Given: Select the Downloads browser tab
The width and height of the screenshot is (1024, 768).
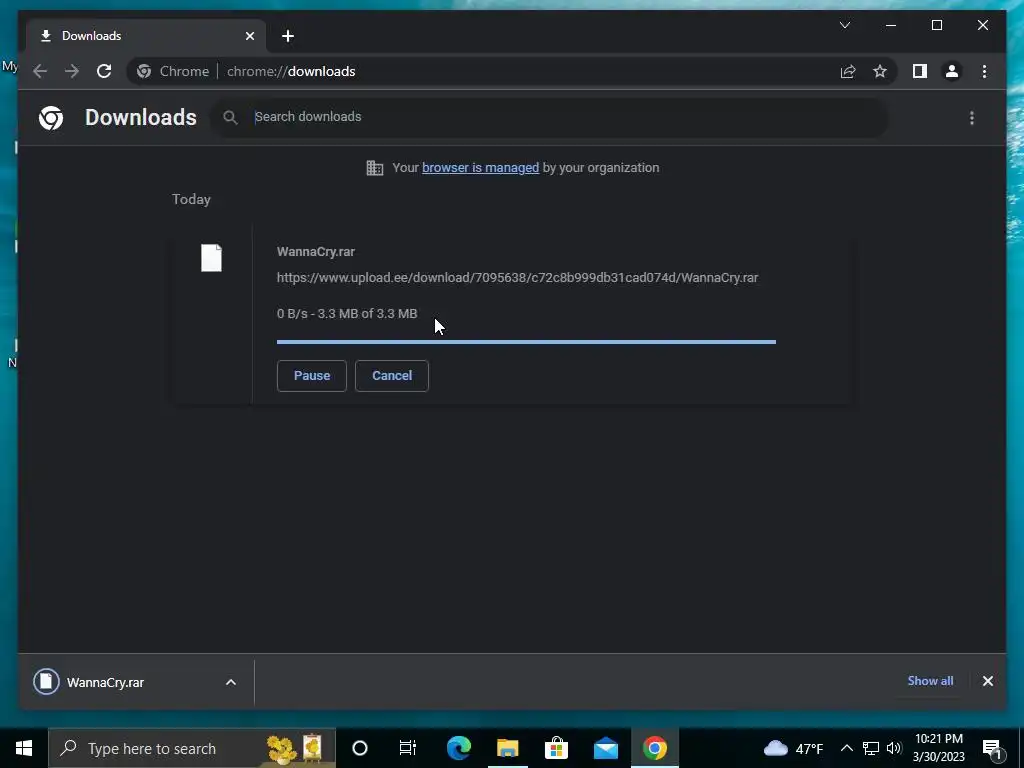Looking at the screenshot, I should (x=145, y=36).
